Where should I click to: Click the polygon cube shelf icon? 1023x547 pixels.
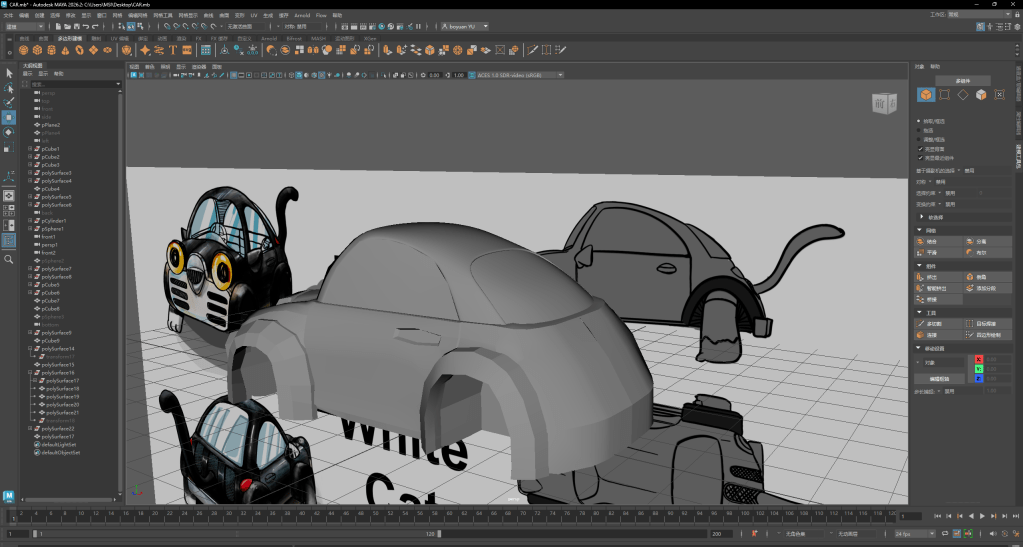pos(37,49)
